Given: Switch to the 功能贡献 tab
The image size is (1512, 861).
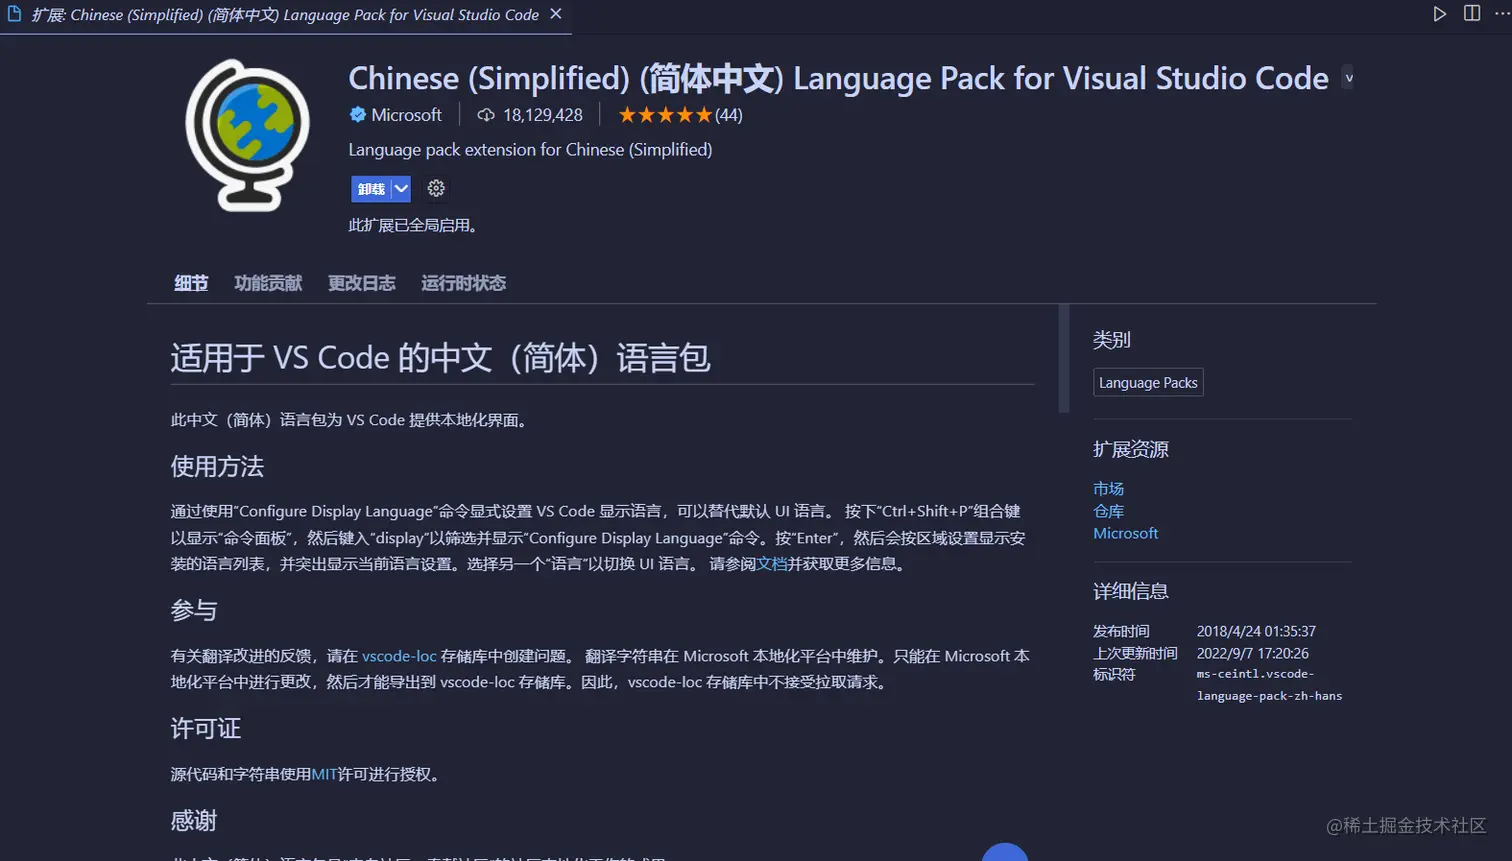Looking at the screenshot, I should pyautogui.click(x=268, y=283).
